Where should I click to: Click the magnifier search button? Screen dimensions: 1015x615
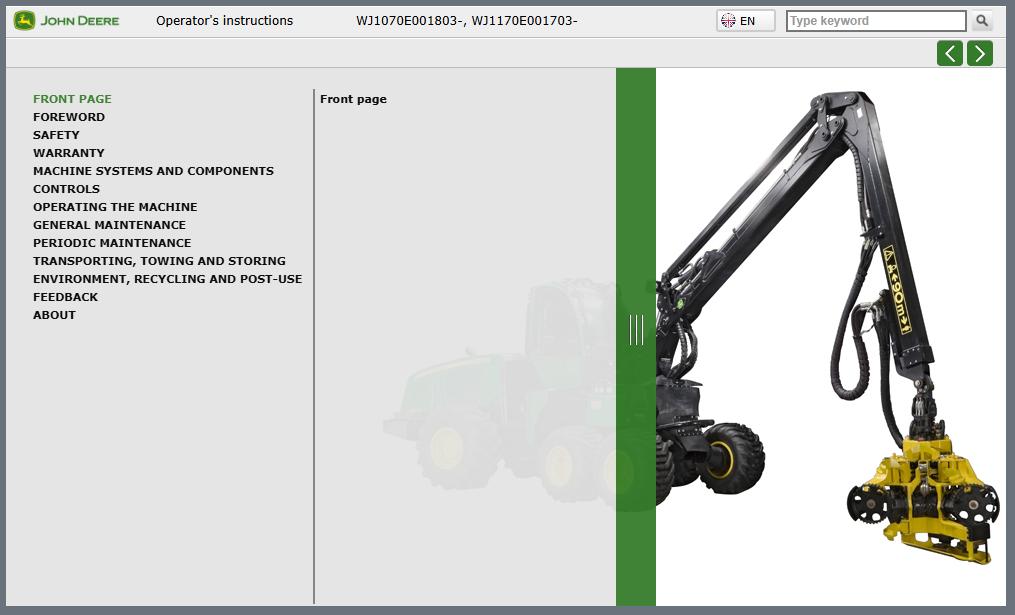click(982, 21)
